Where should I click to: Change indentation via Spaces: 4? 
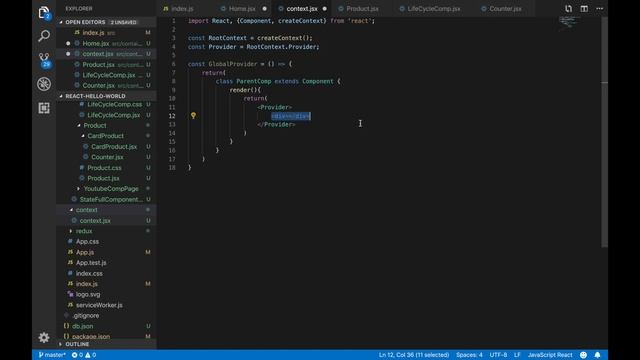coord(469,355)
